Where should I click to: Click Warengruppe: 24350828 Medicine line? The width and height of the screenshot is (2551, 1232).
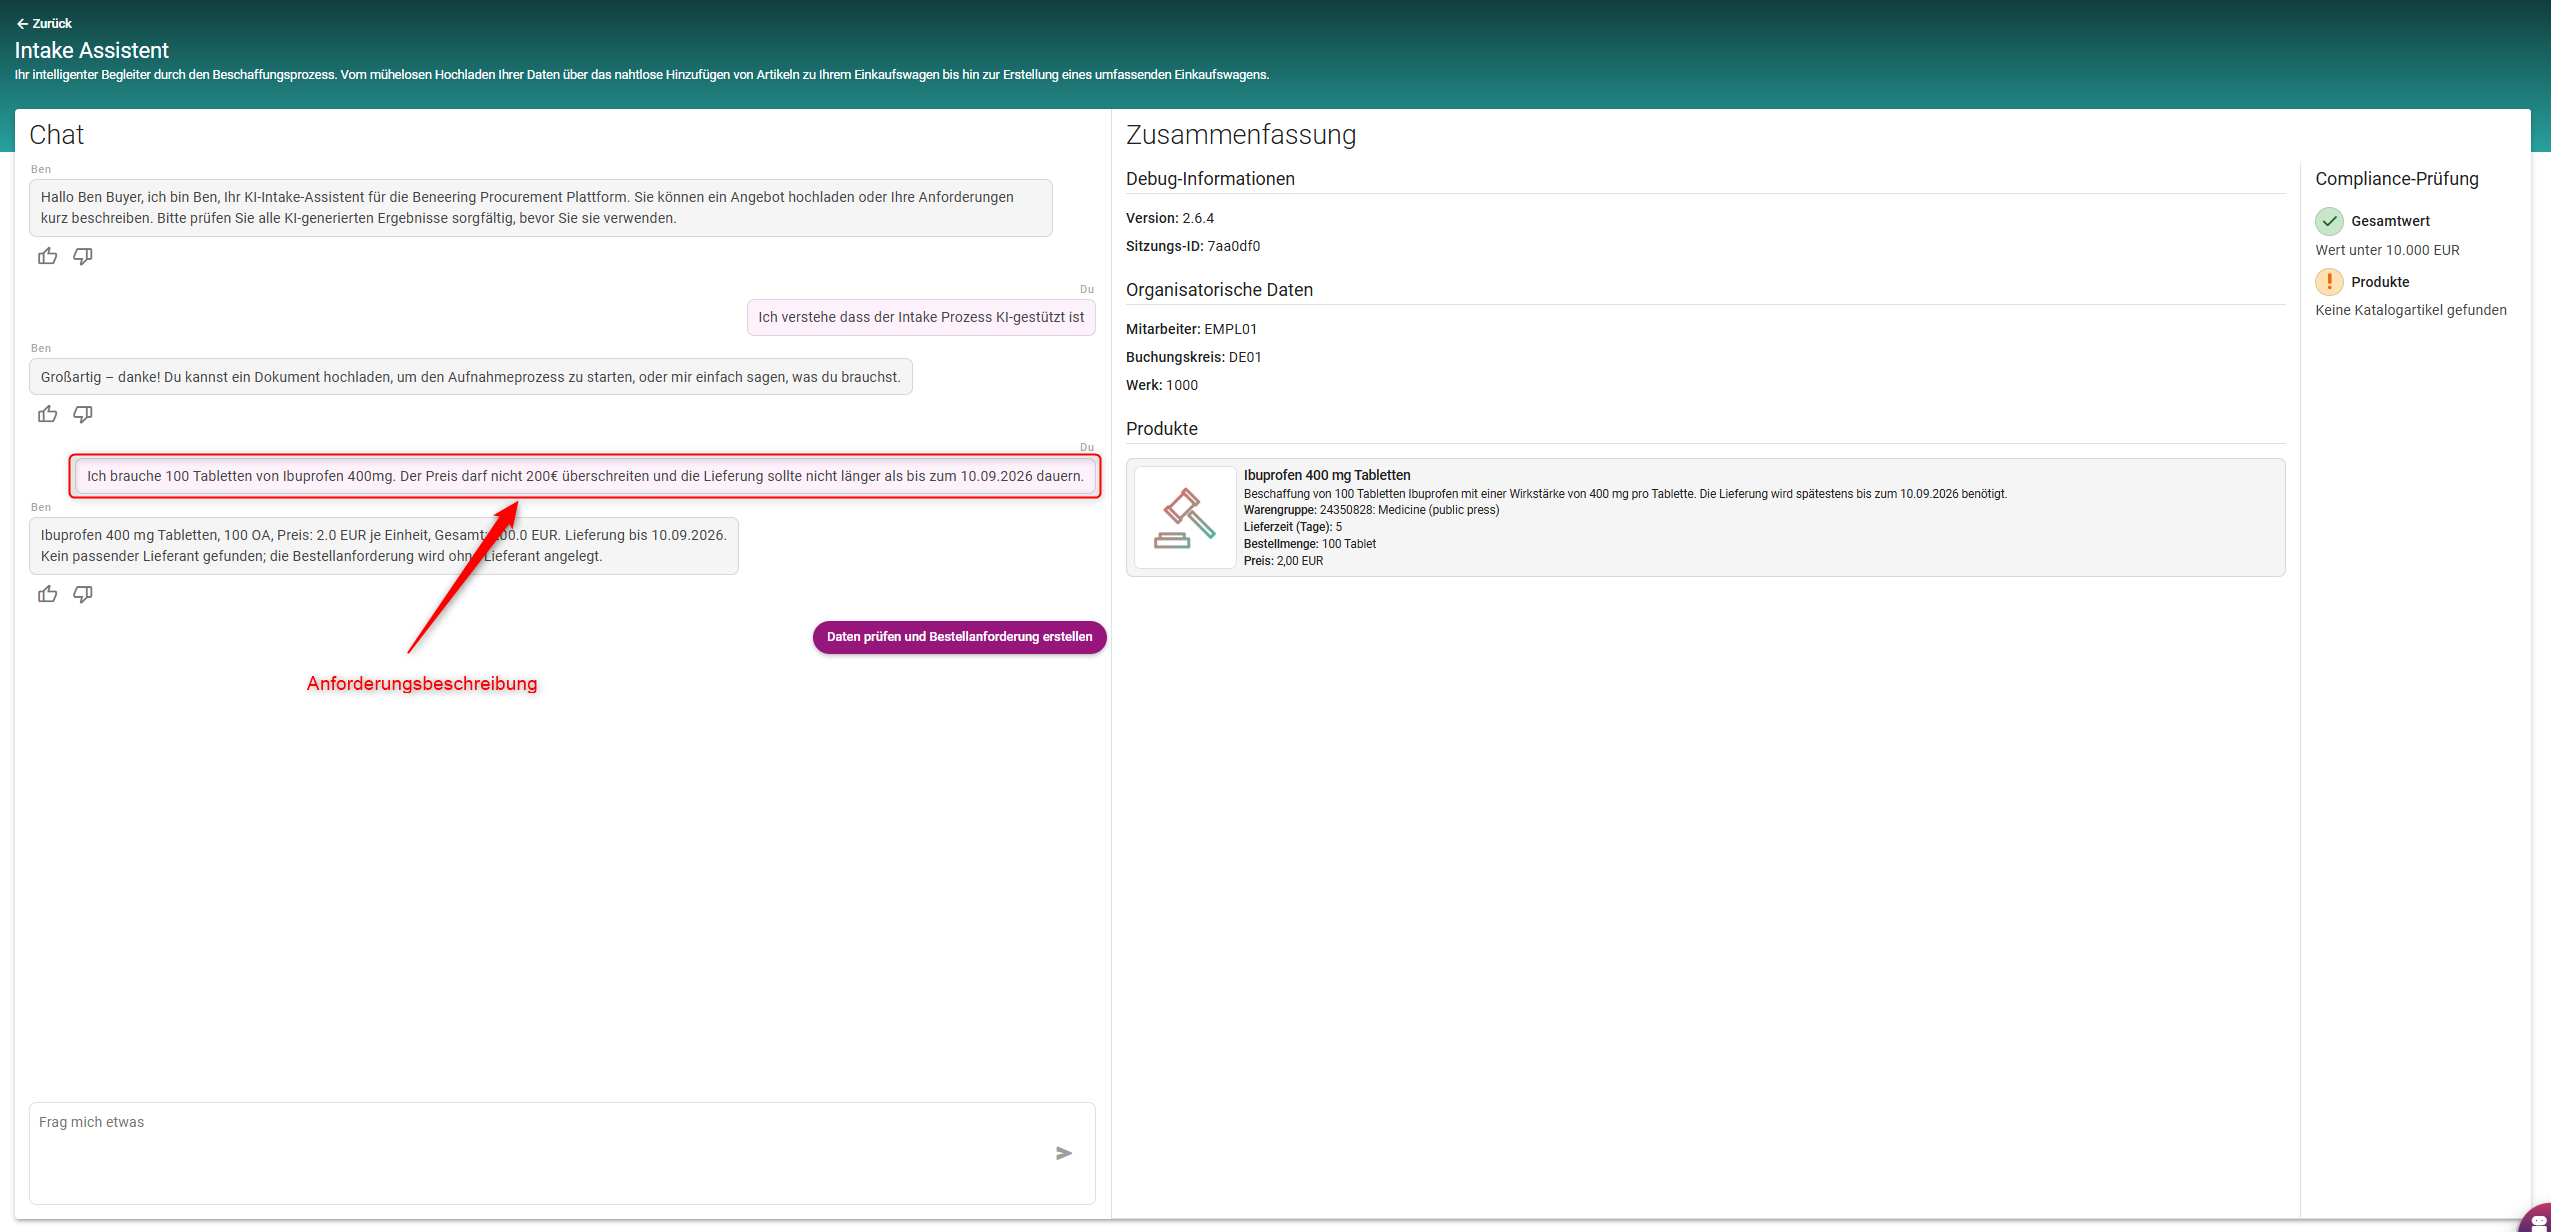pos(1371,510)
